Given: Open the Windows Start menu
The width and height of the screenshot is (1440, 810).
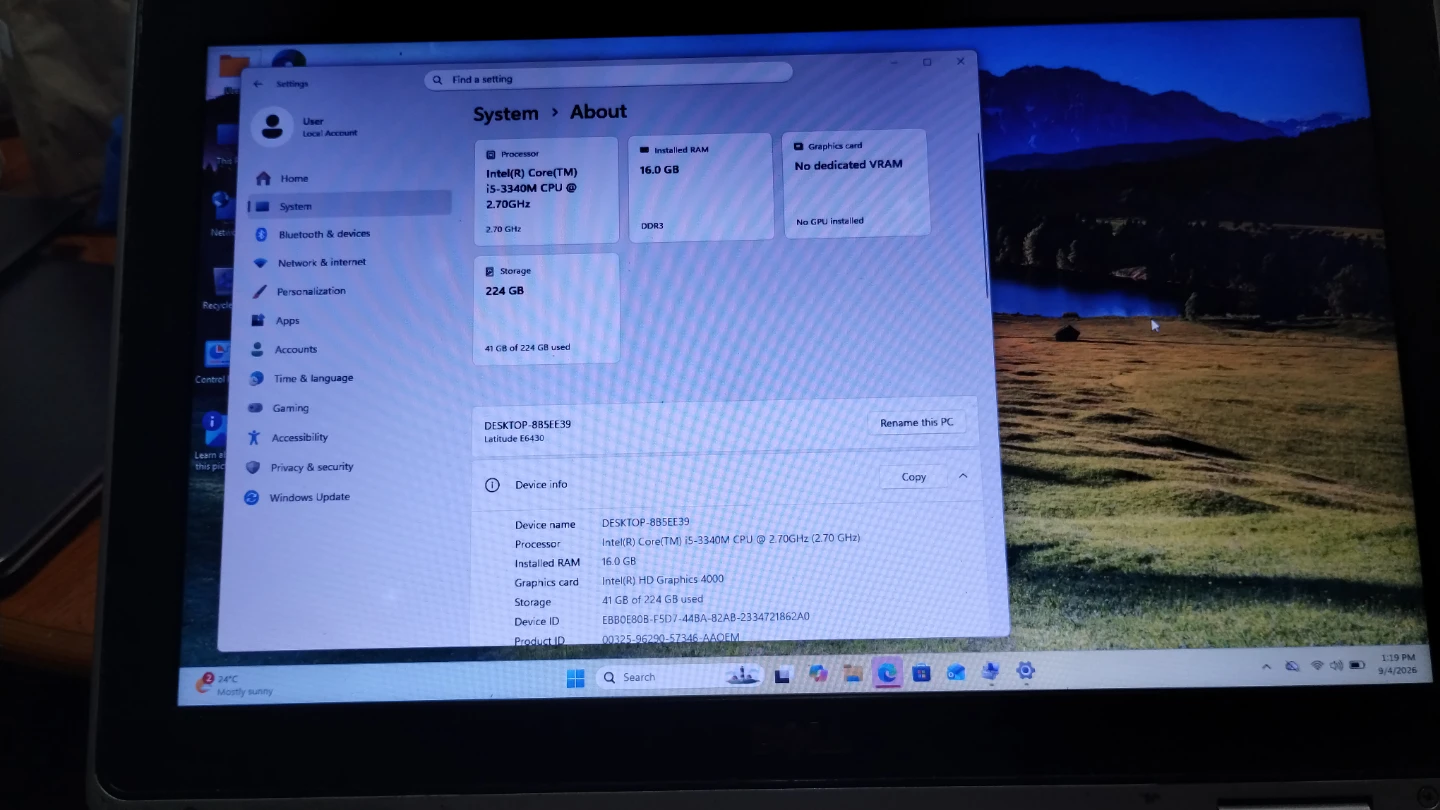Looking at the screenshot, I should (575, 679).
